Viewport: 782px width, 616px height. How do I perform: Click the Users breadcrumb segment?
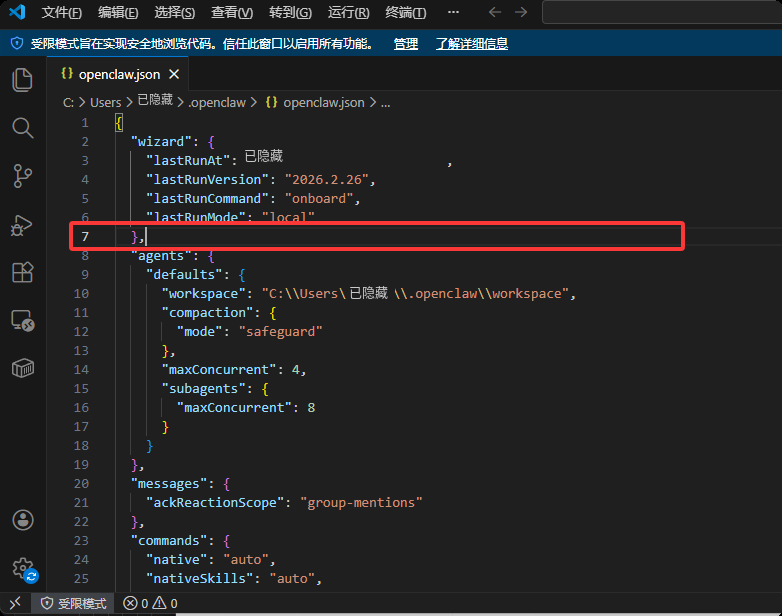point(106,103)
